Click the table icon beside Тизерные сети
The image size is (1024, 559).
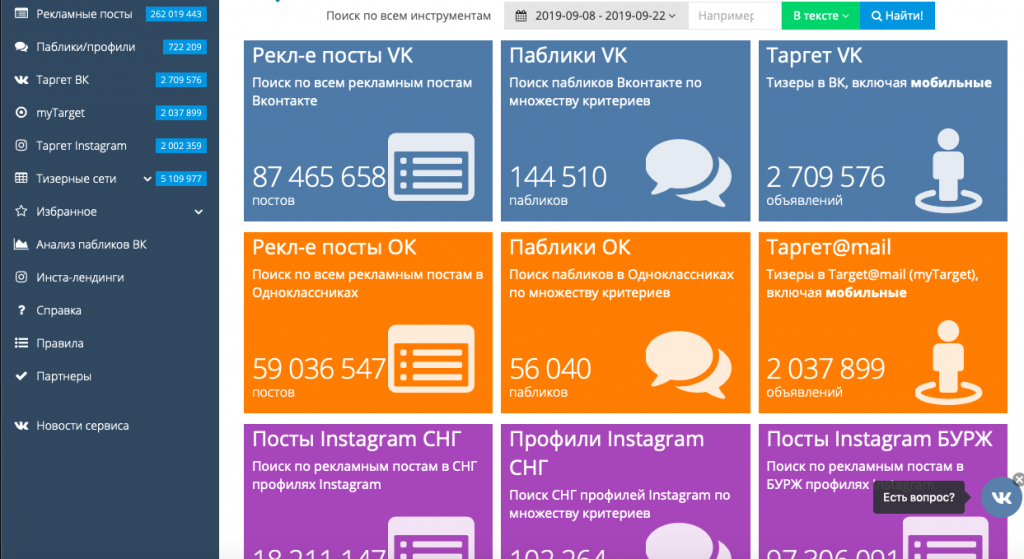click(21, 178)
